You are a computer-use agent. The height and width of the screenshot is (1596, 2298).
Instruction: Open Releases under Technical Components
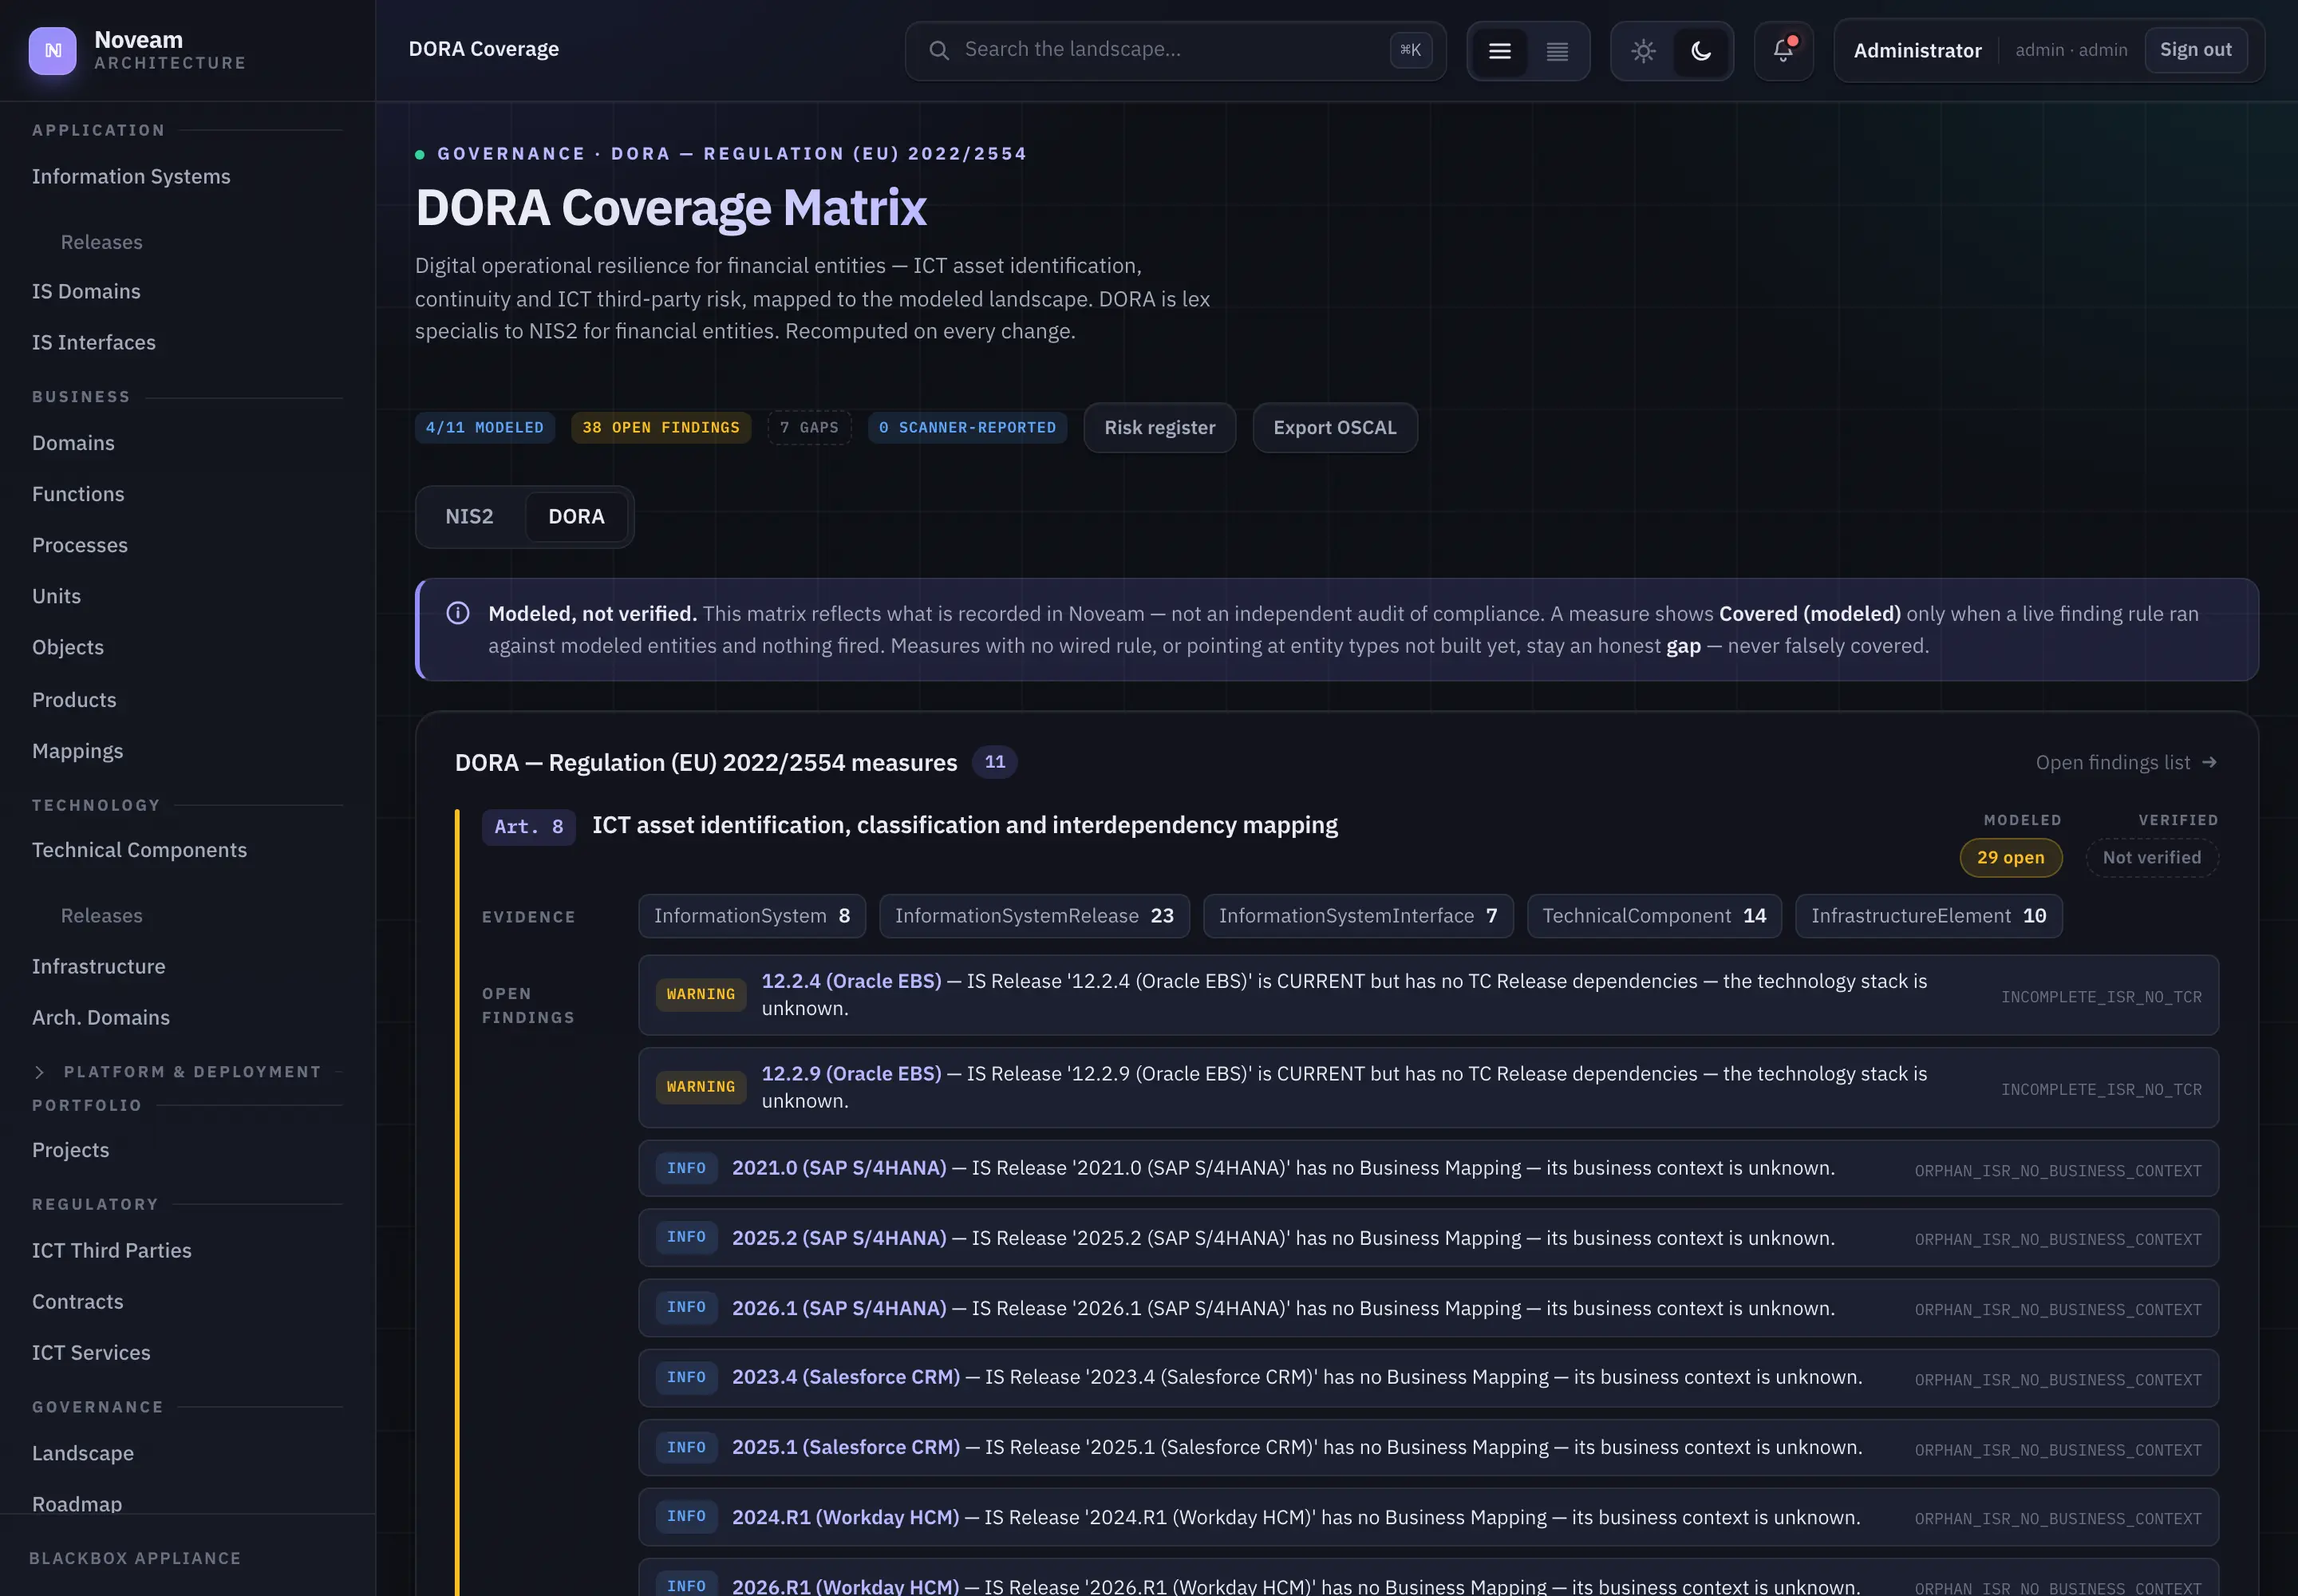102,916
